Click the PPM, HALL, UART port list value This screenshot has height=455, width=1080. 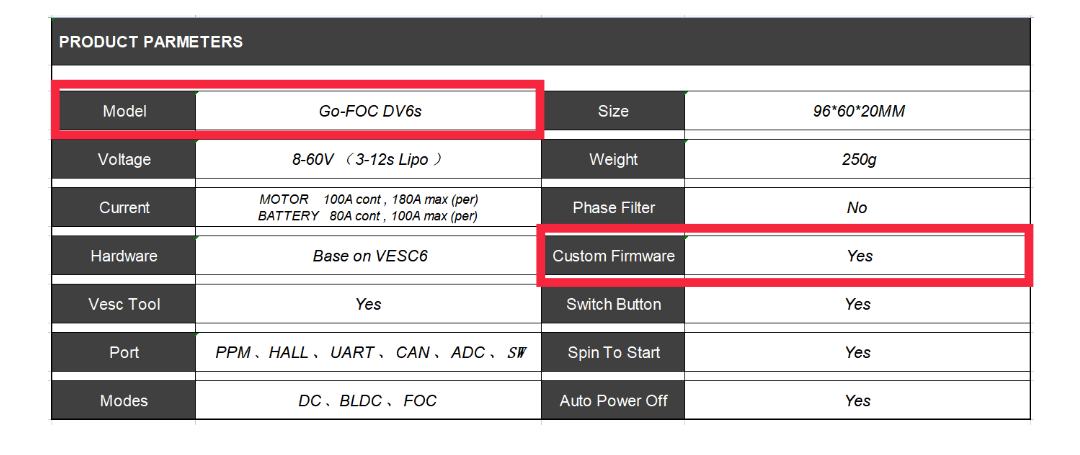(x=370, y=352)
